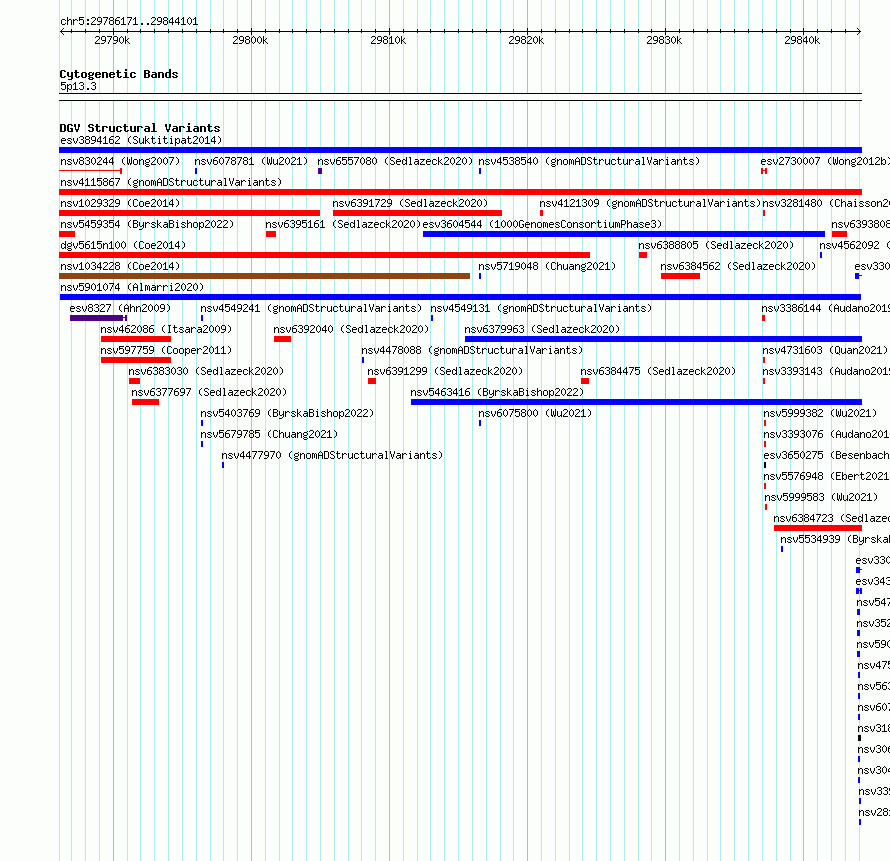The width and height of the screenshot is (890, 861).
Task: Click the red dgv5615n100 feature bar
Action: (x=325, y=255)
